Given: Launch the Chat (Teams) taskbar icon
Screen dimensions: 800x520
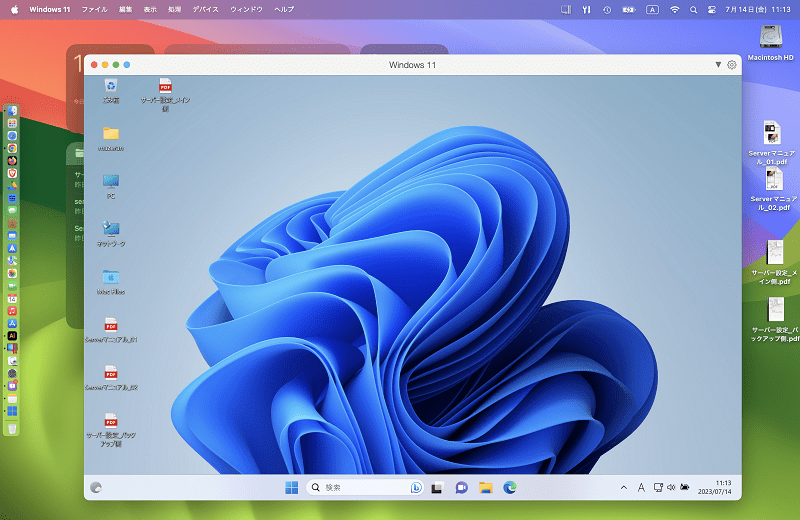Looking at the screenshot, I should point(461,488).
